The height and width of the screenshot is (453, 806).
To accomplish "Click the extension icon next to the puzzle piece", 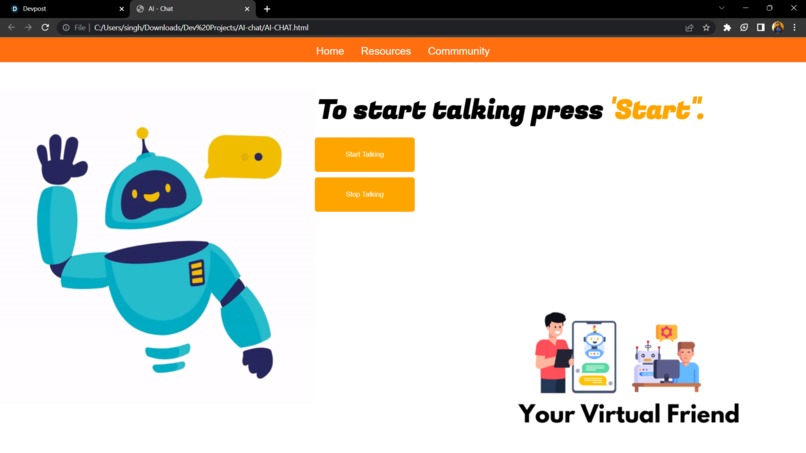I will click(x=744, y=28).
